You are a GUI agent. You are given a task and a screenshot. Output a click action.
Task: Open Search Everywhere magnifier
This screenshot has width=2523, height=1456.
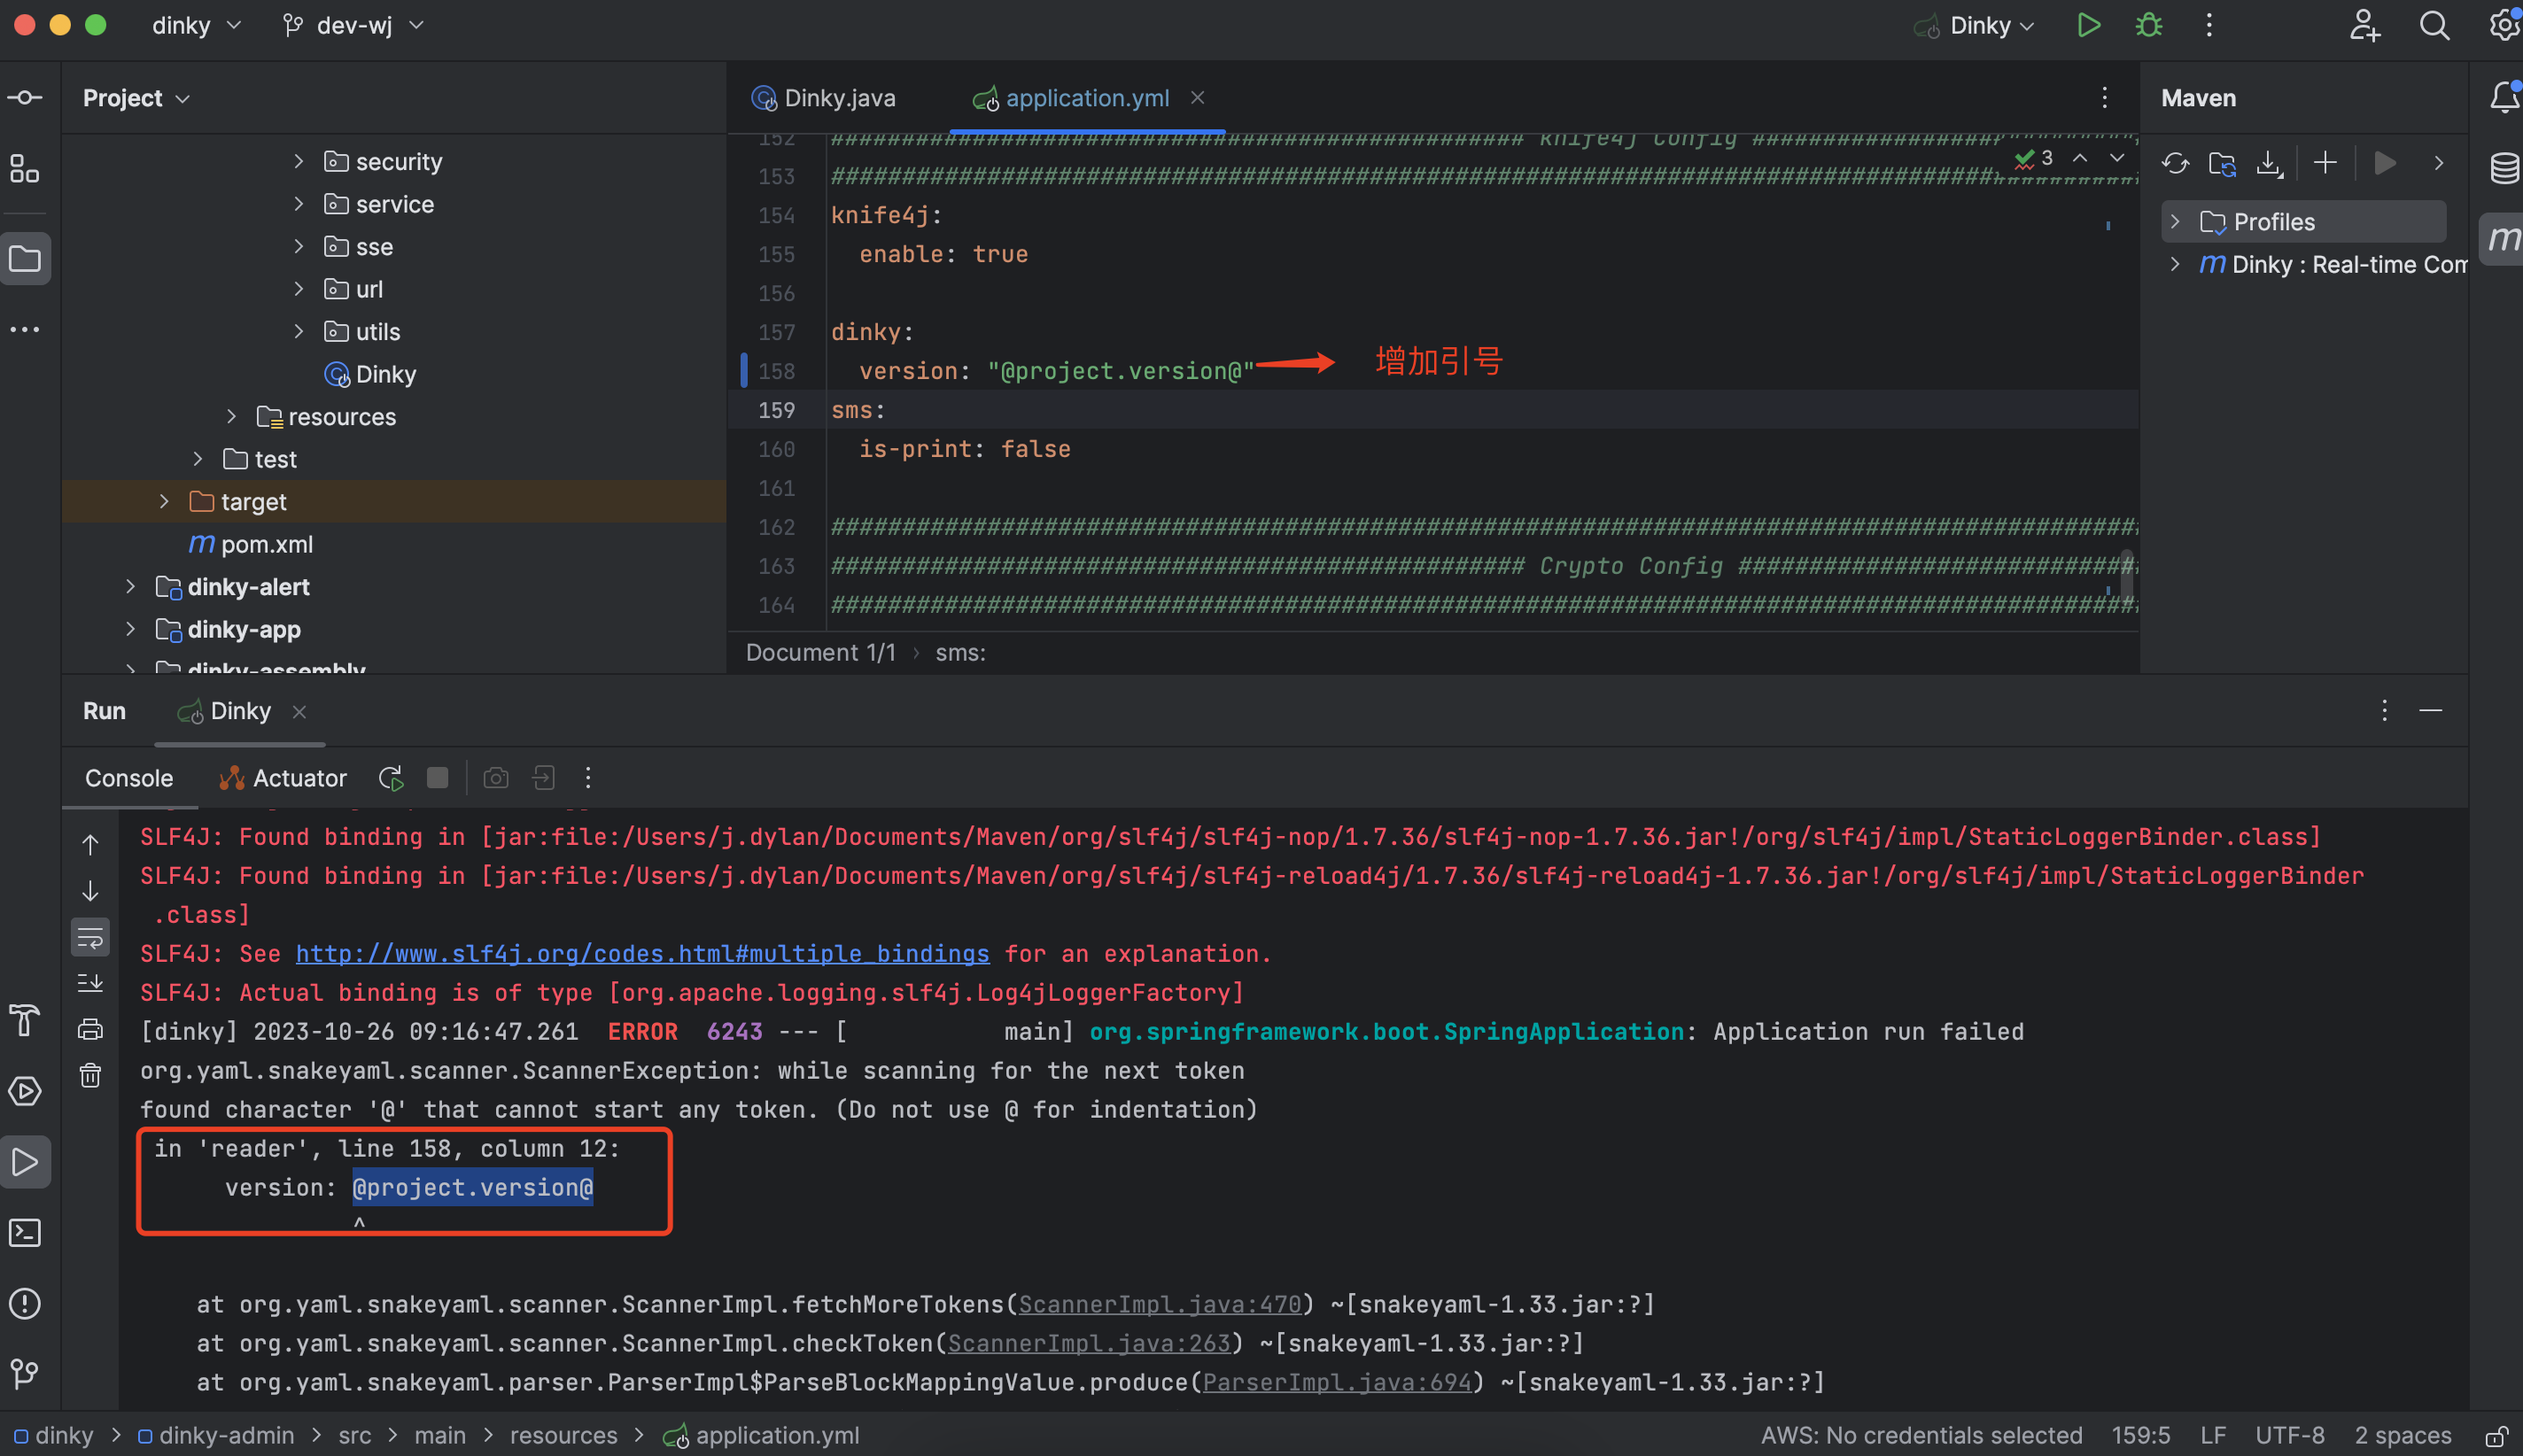(2434, 26)
